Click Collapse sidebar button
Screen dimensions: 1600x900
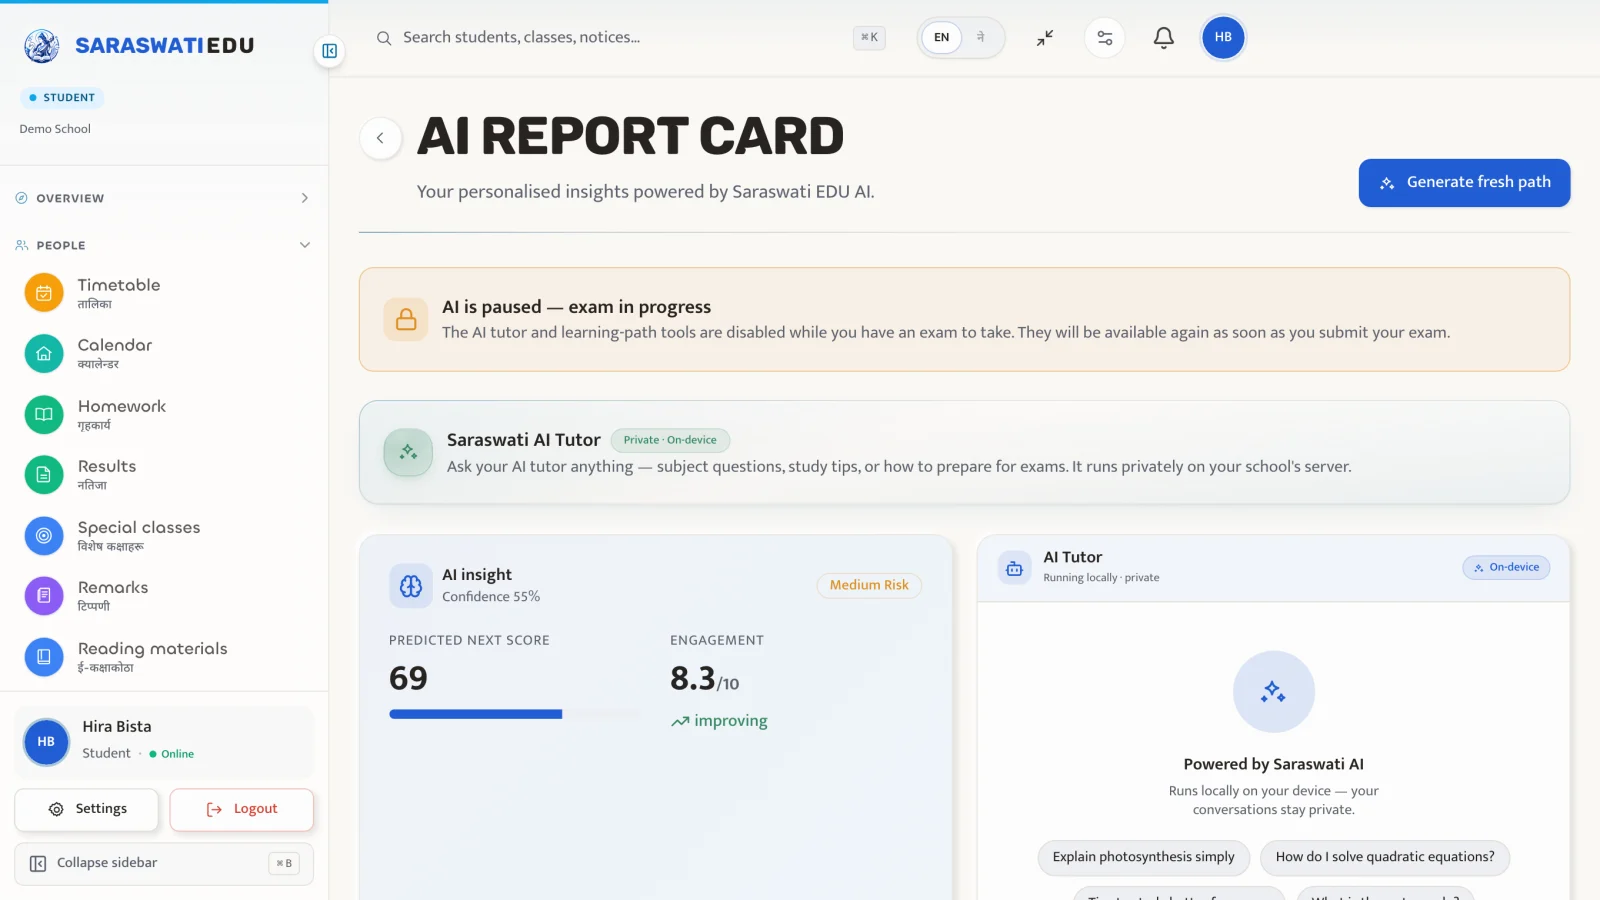tap(164, 864)
